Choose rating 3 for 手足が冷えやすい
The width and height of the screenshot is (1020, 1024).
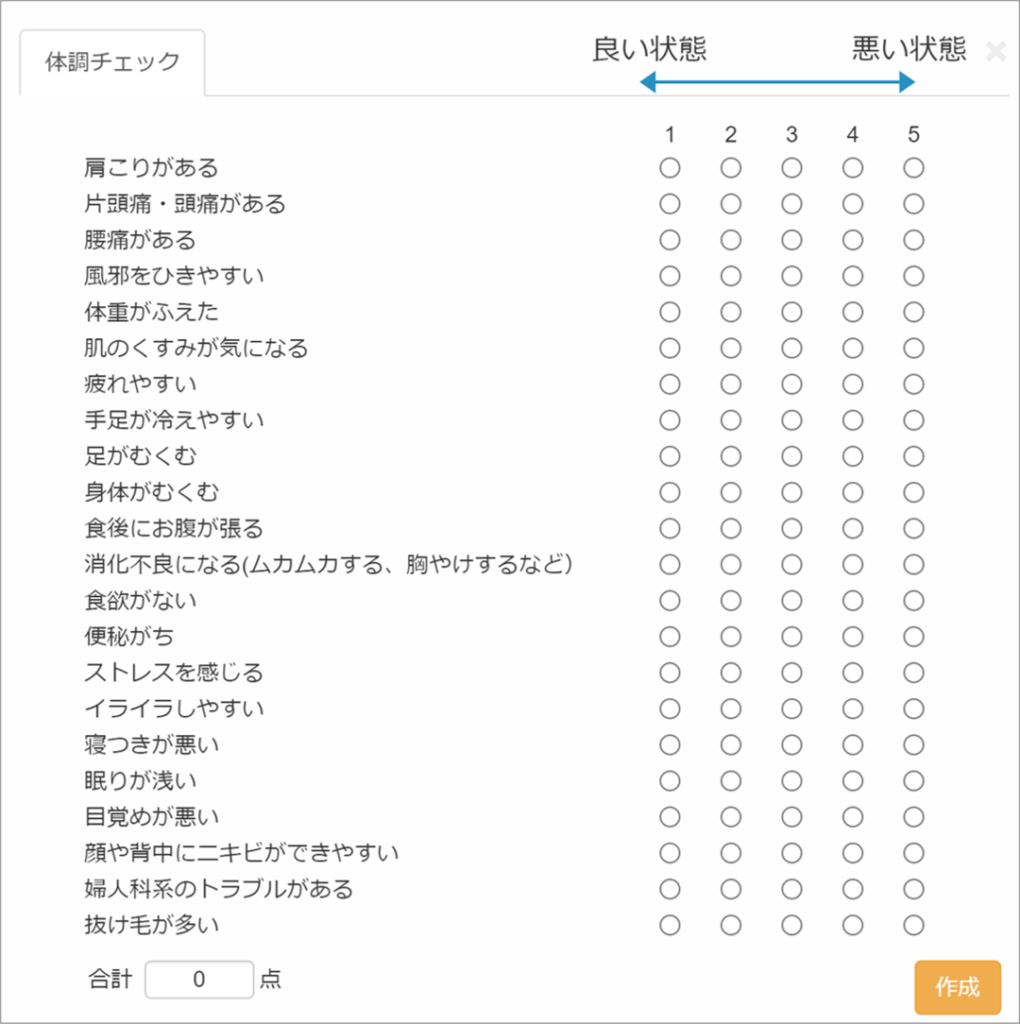coord(792,420)
